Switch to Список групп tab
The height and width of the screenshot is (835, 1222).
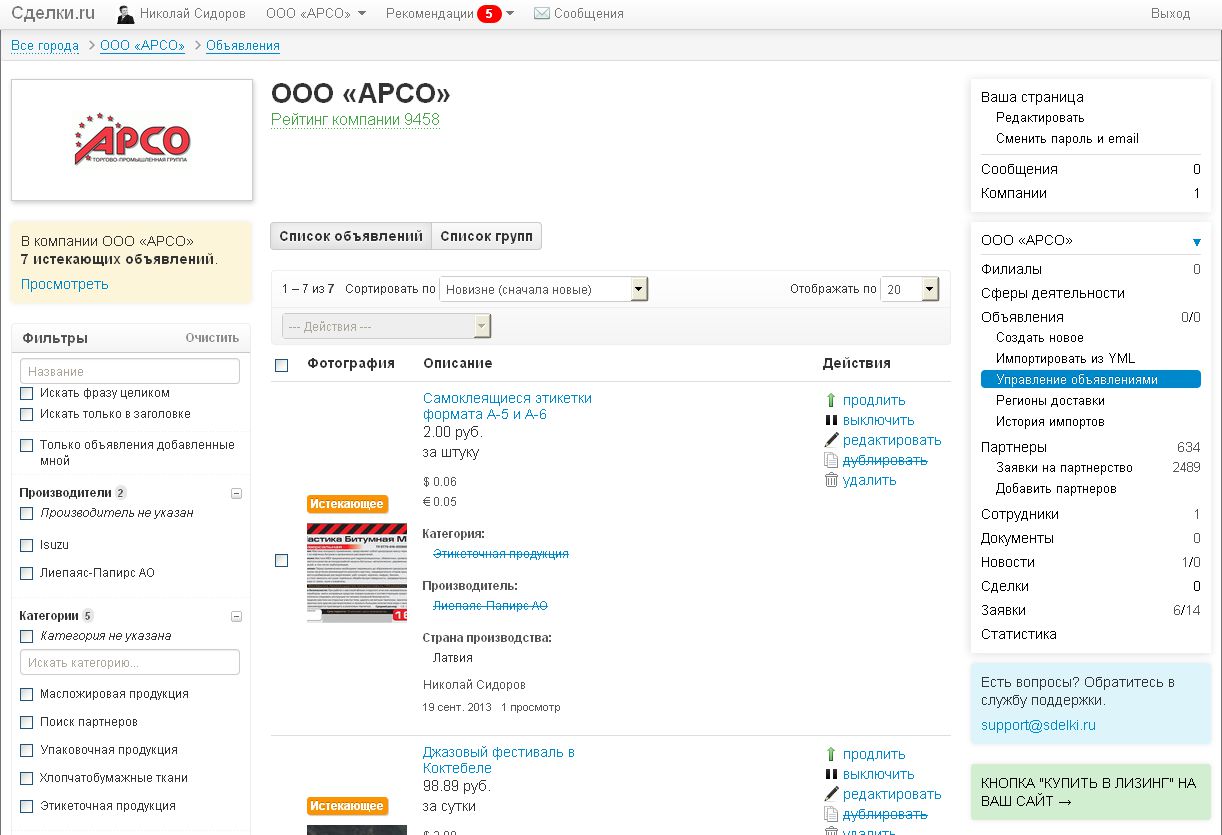[486, 236]
